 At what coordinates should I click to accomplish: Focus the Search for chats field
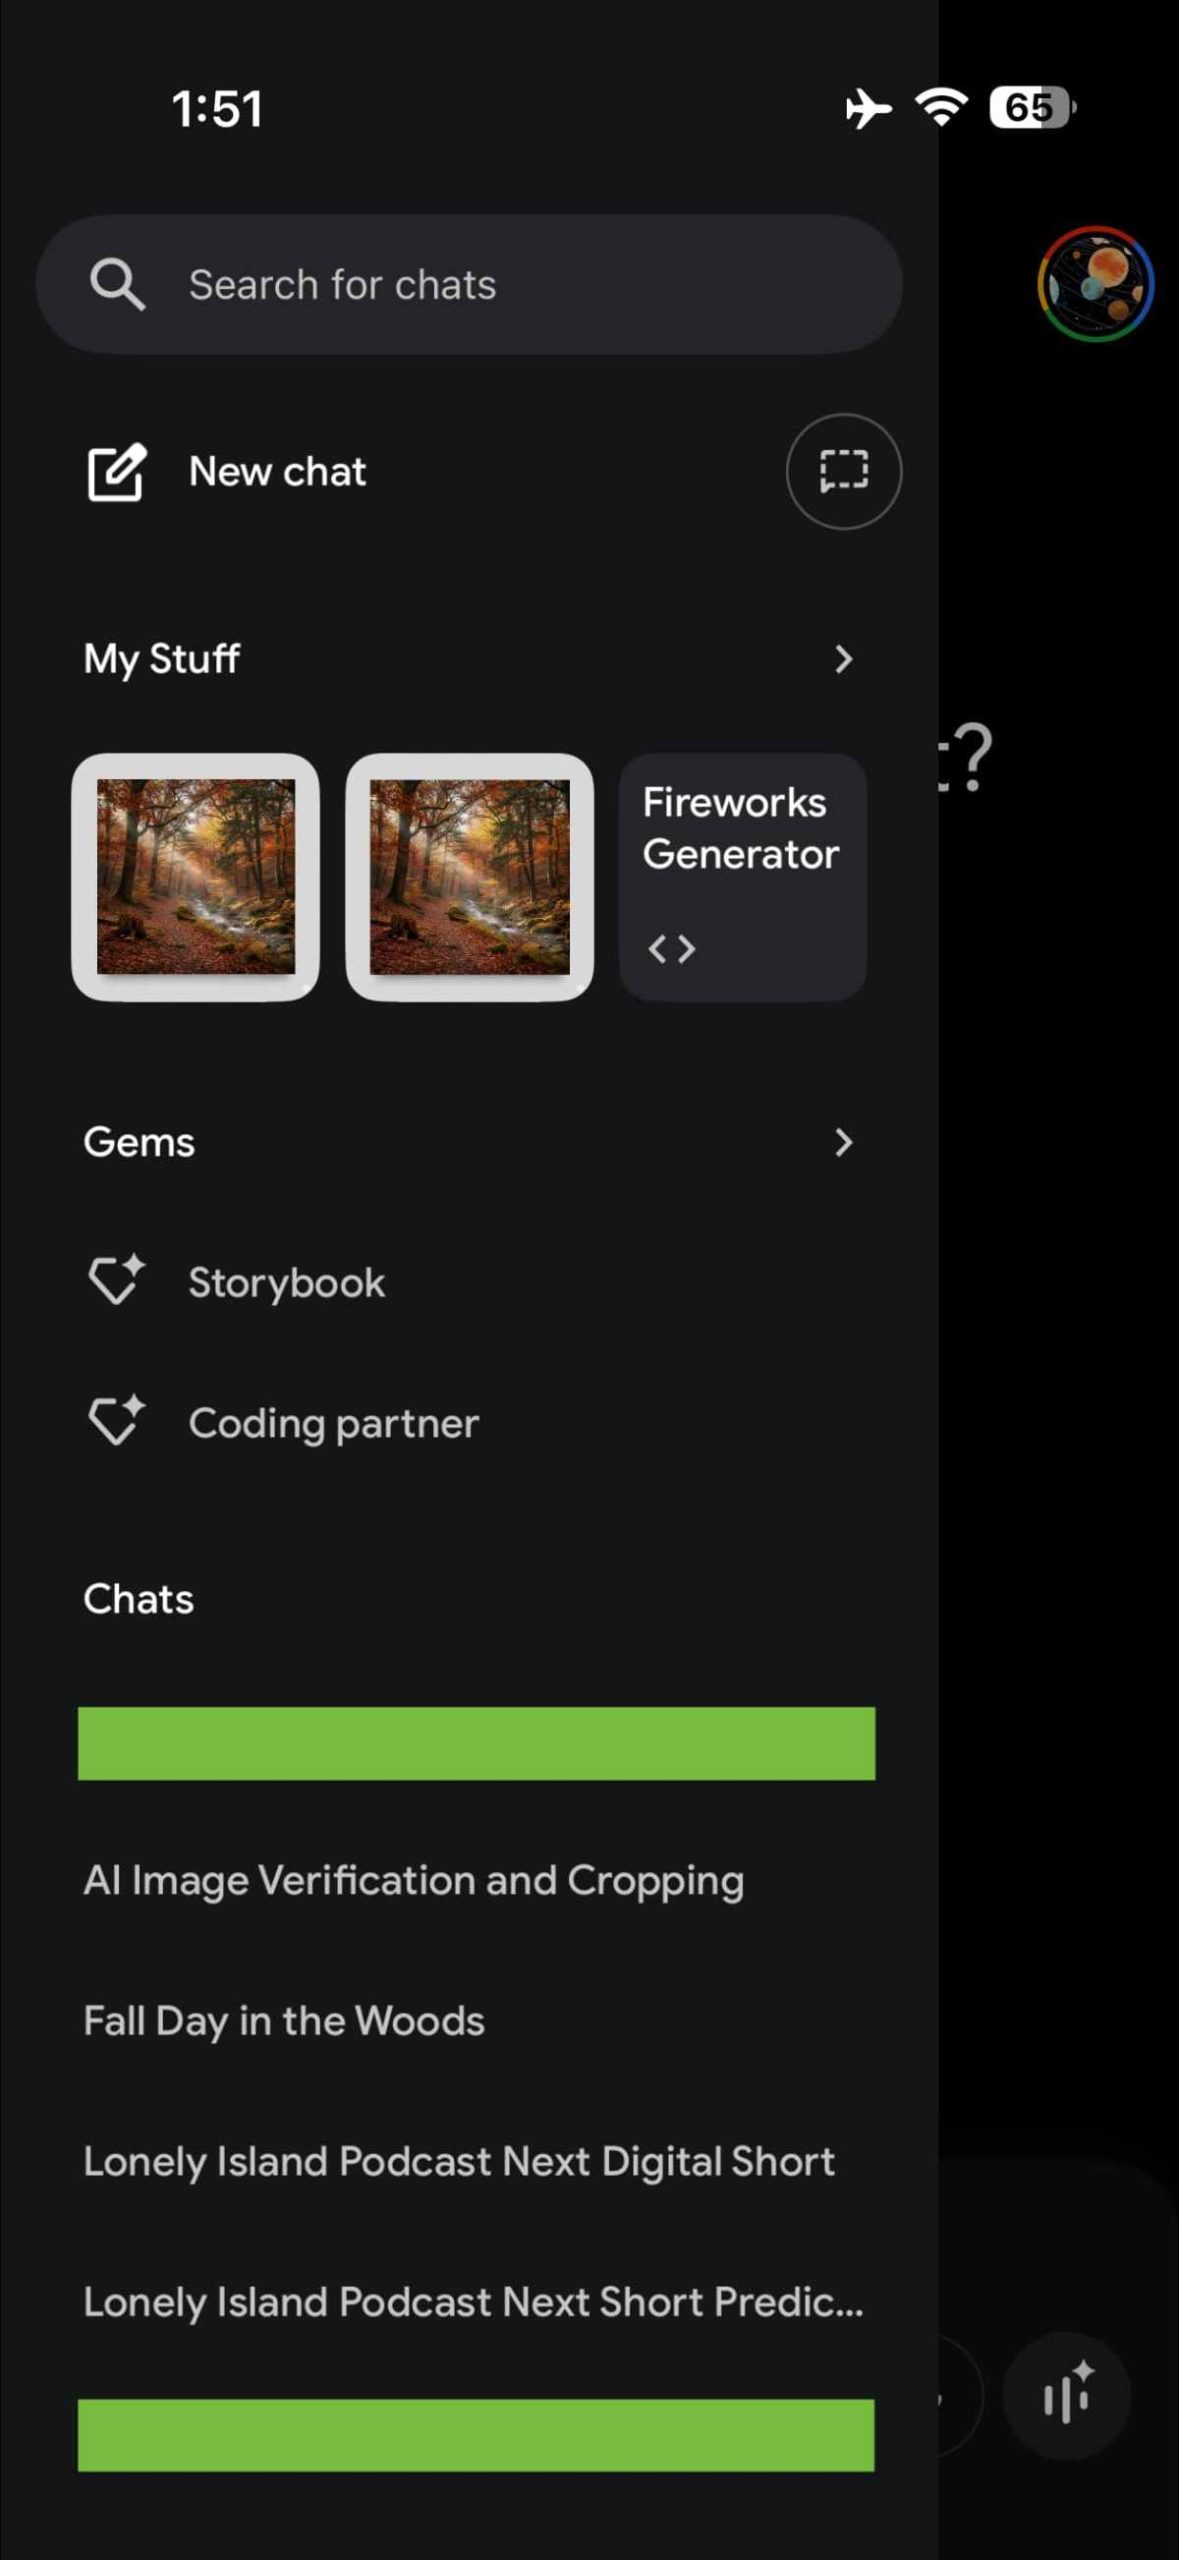[500, 285]
